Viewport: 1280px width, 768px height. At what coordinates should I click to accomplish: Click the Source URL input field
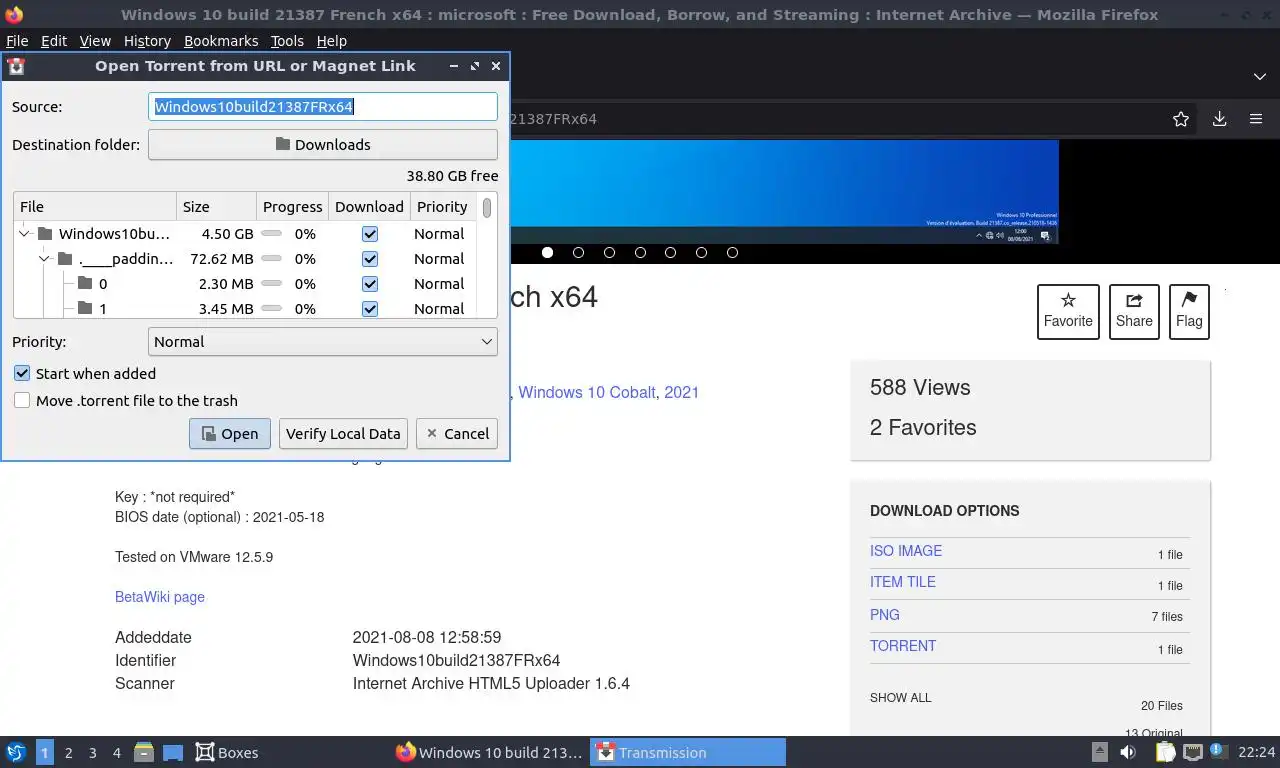coord(323,107)
